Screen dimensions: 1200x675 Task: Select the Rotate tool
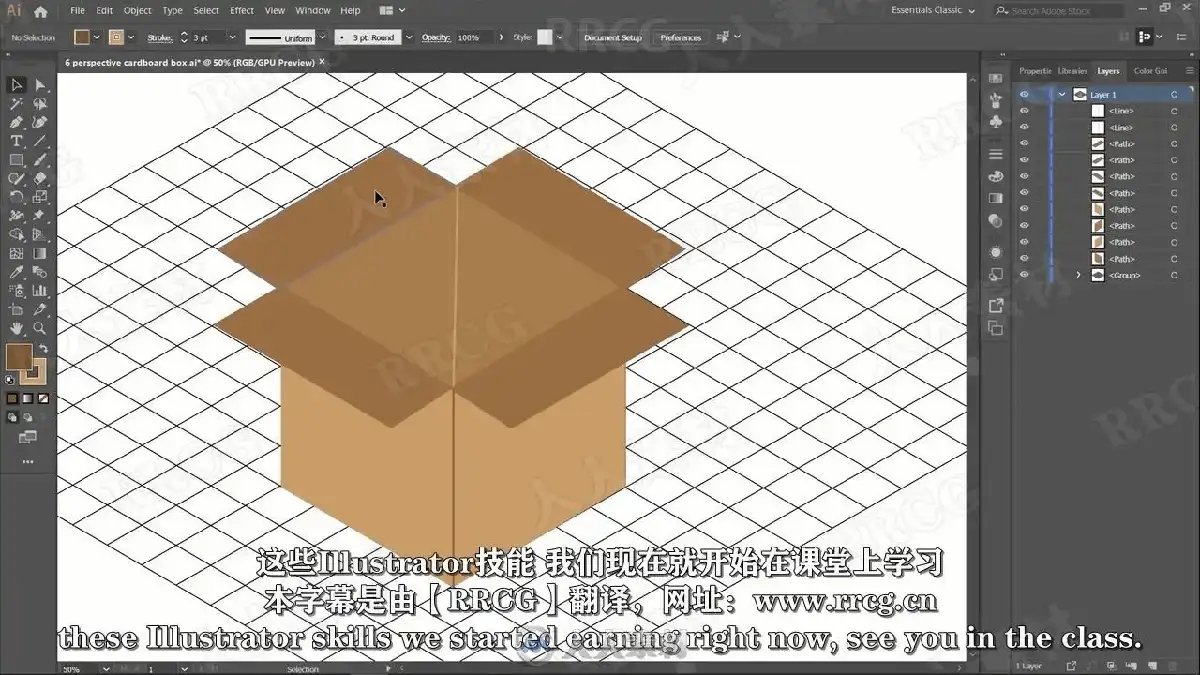(x=17, y=197)
